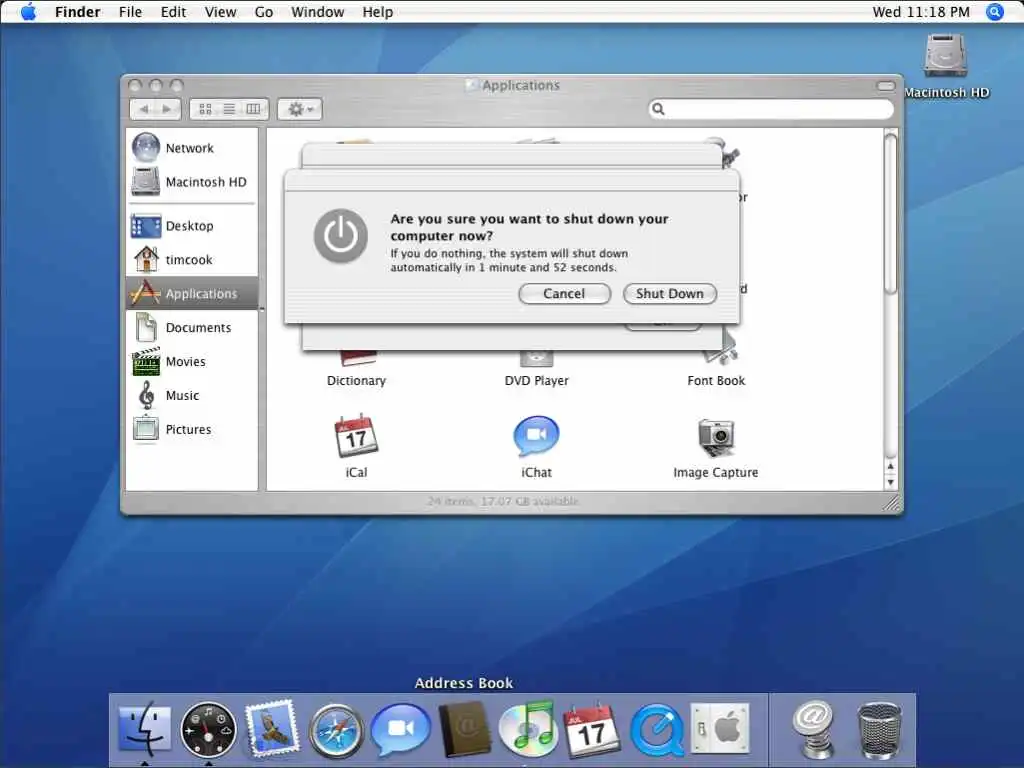Select Network in the sidebar
This screenshot has height=768, width=1024.
click(192, 148)
